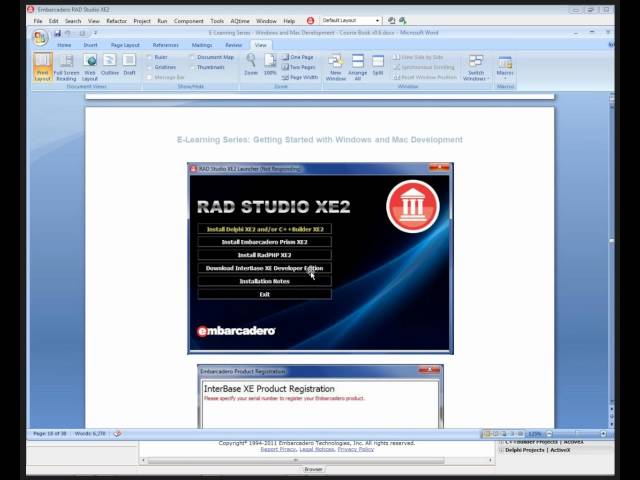Open RAD Studio Project menu
640x480 pixels.
point(142,21)
